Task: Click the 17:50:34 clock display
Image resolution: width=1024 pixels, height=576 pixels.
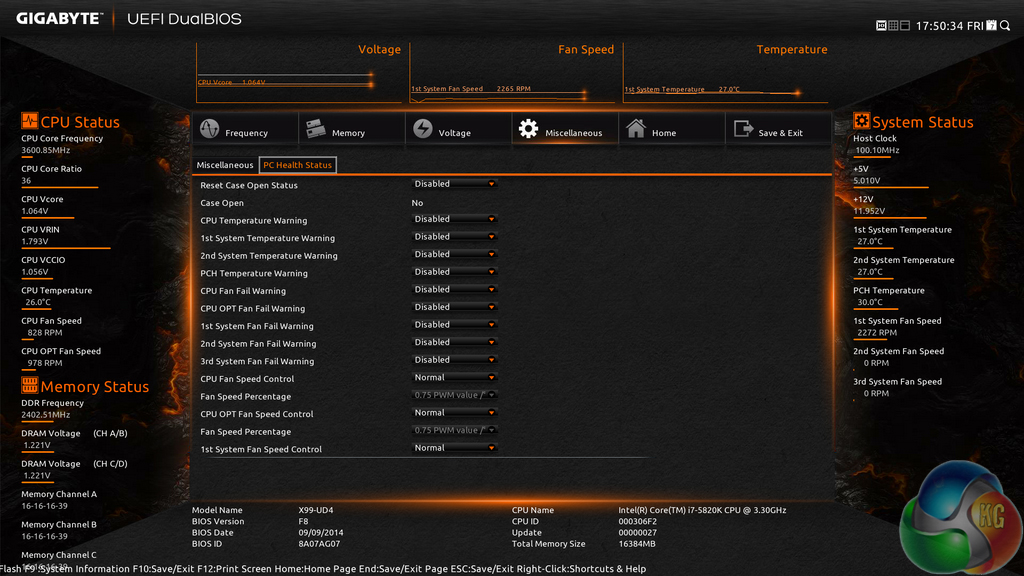Action: (x=939, y=26)
